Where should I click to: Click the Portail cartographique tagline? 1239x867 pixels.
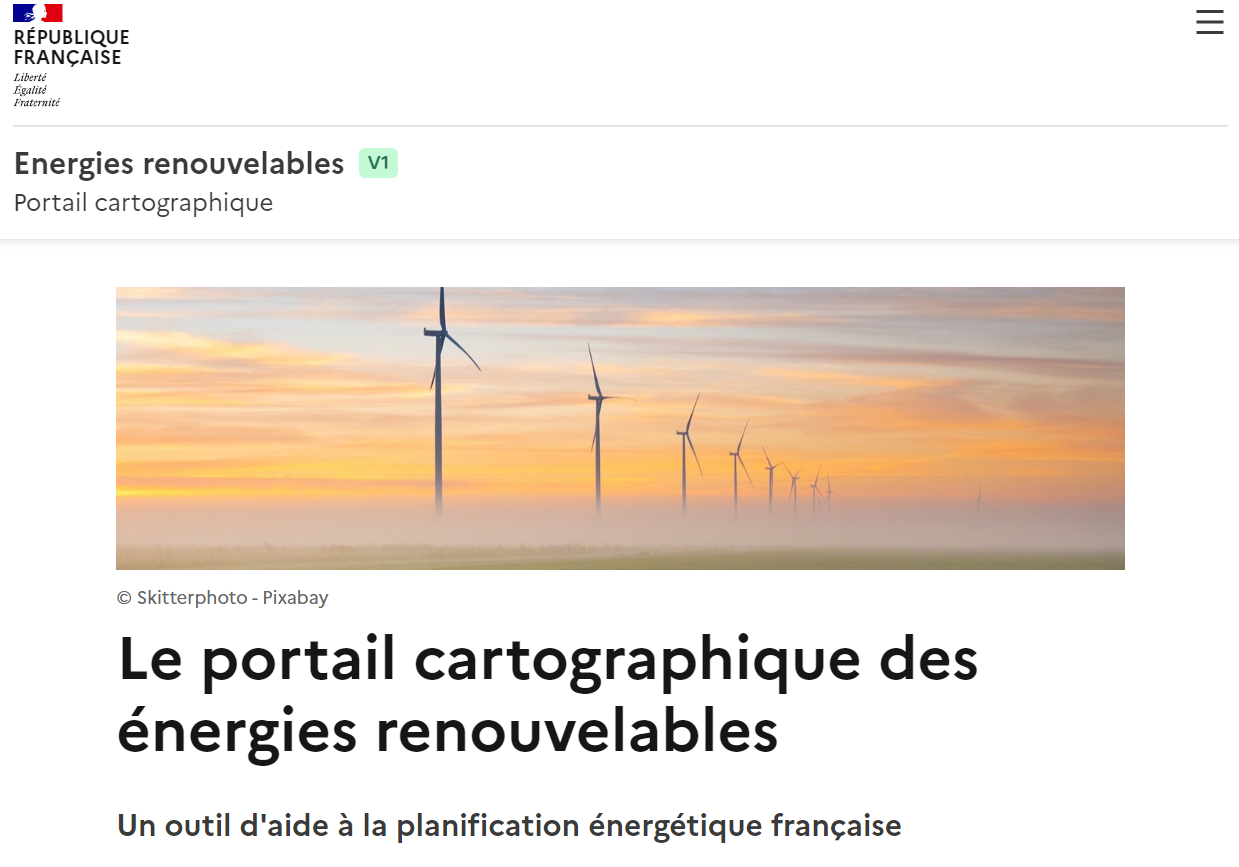tap(143, 202)
